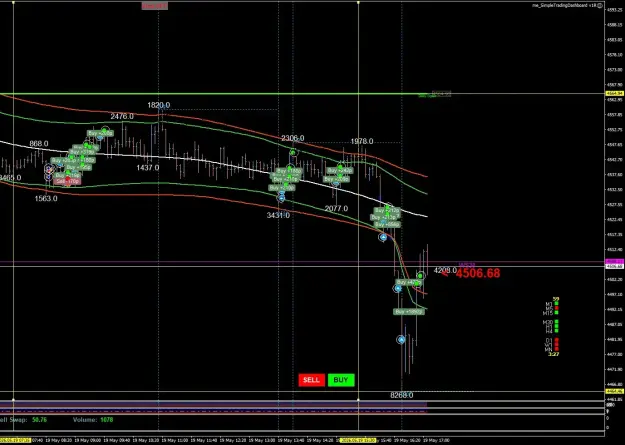Image resolution: width=625 pixels, height=445 pixels.
Task: Click the large red 4506.68 price label
Action: pyautogui.click(x=478, y=273)
